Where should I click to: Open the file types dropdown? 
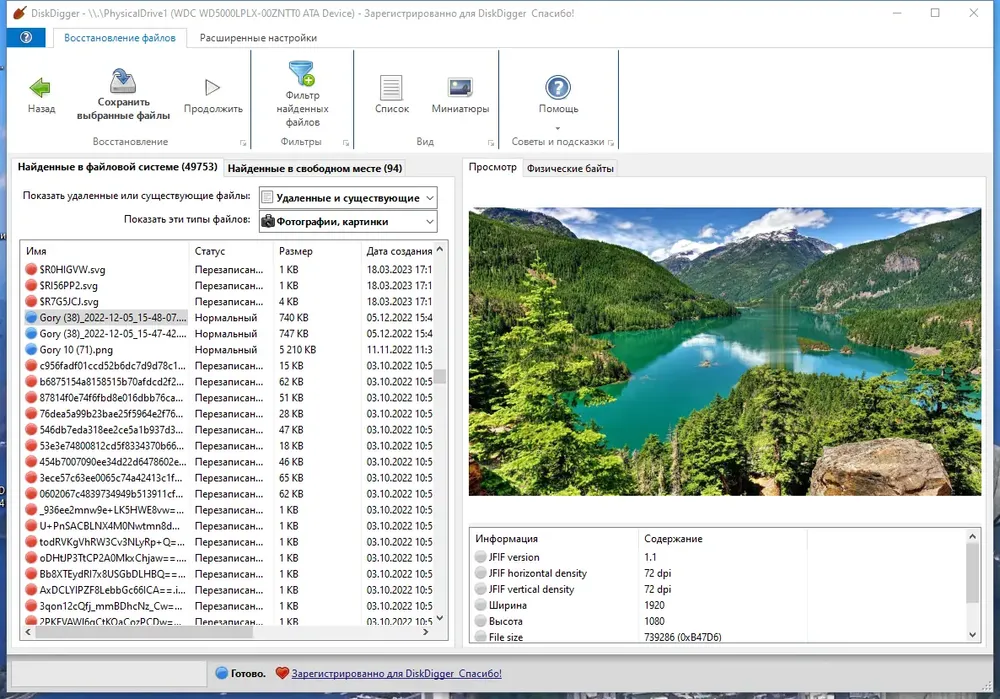point(348,221)
